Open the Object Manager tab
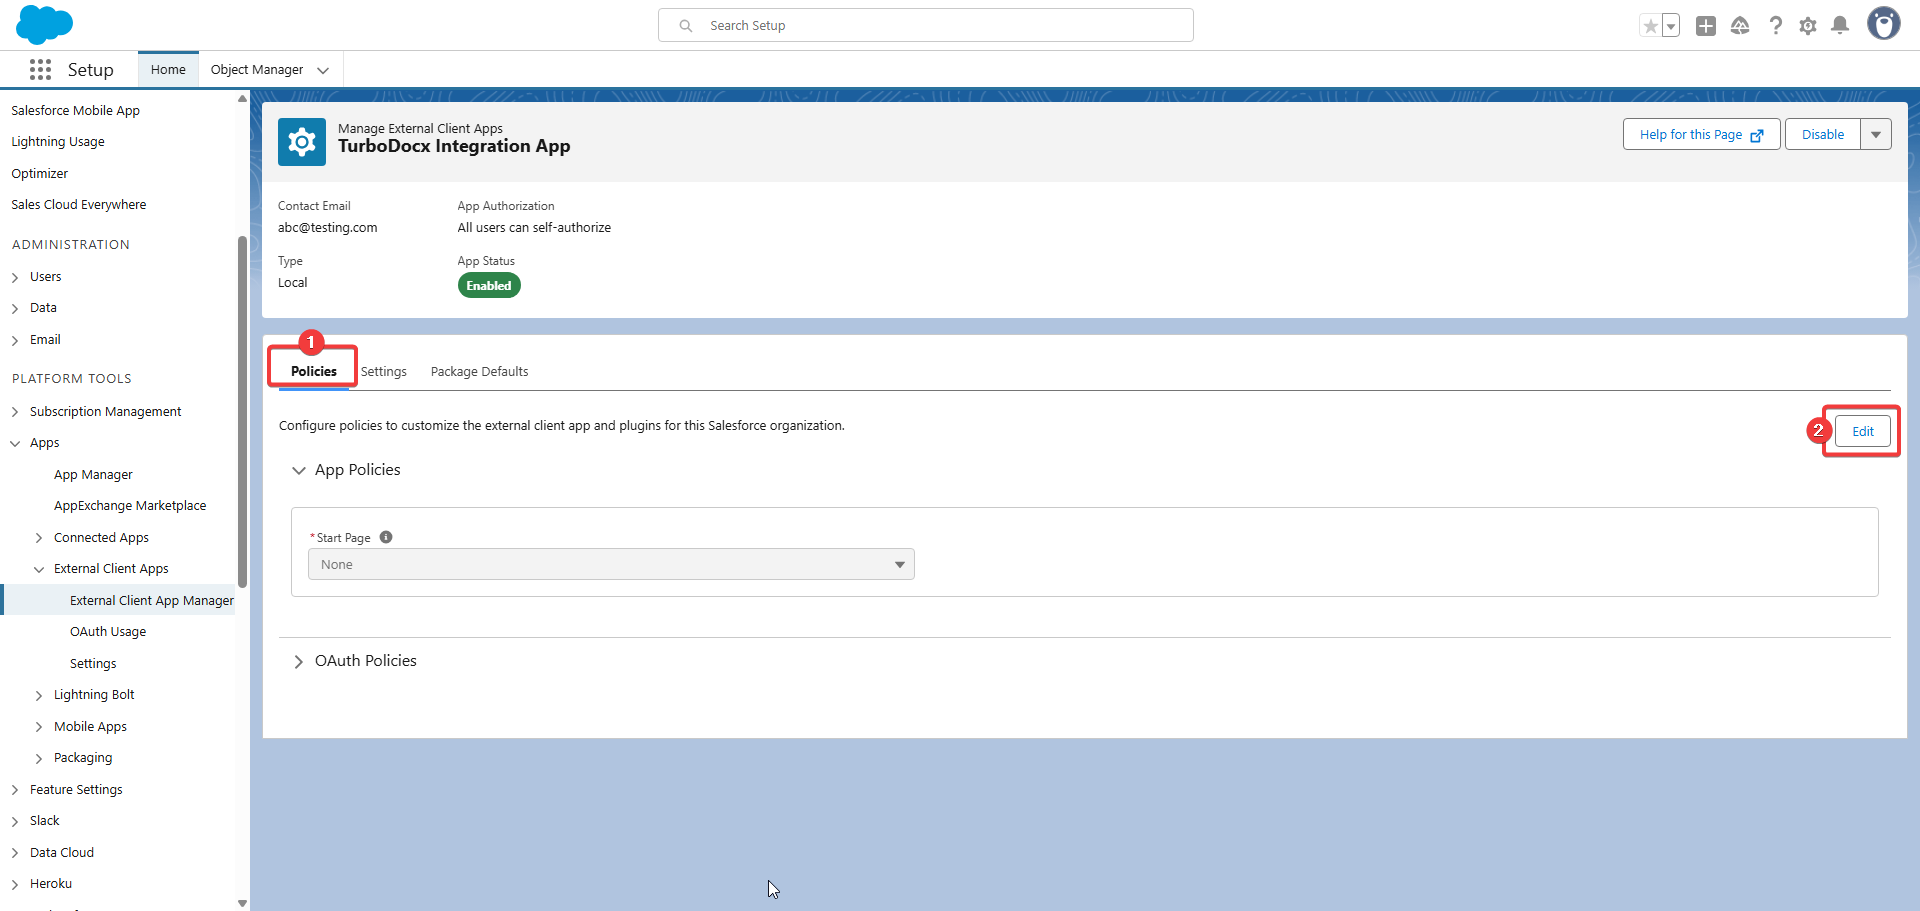Viewport: 1920px width, 911px height. 257,69
